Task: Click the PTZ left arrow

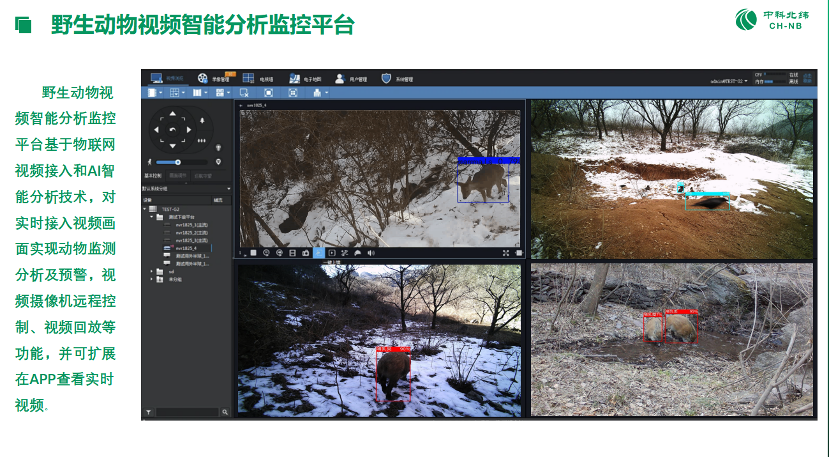Action: [x=156, y=130]
